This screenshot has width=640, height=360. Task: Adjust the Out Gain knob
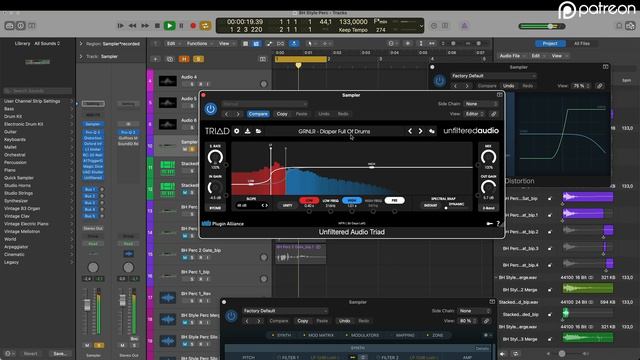[x=488, y=187]
